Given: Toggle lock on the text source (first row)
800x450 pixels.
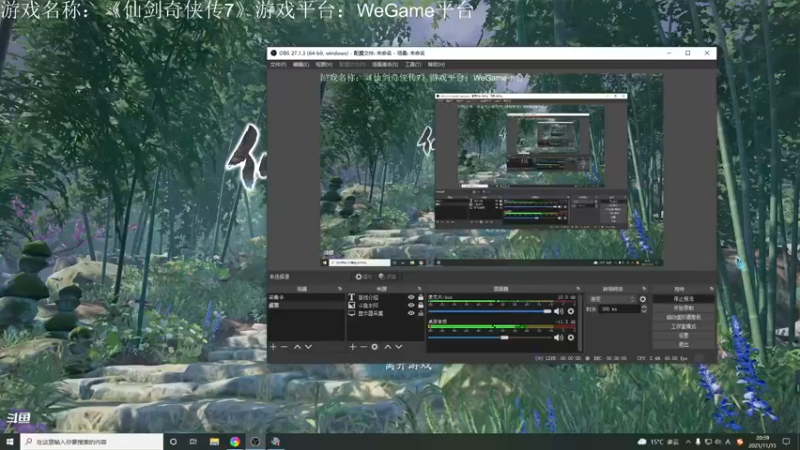Looking at the screenshot, I should tap(420, 297).
